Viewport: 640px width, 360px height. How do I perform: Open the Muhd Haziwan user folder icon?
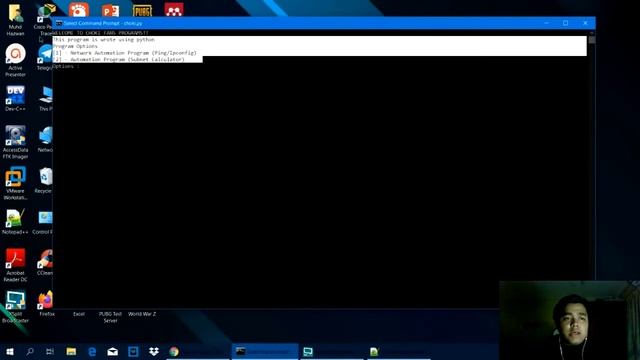(16, 19)
